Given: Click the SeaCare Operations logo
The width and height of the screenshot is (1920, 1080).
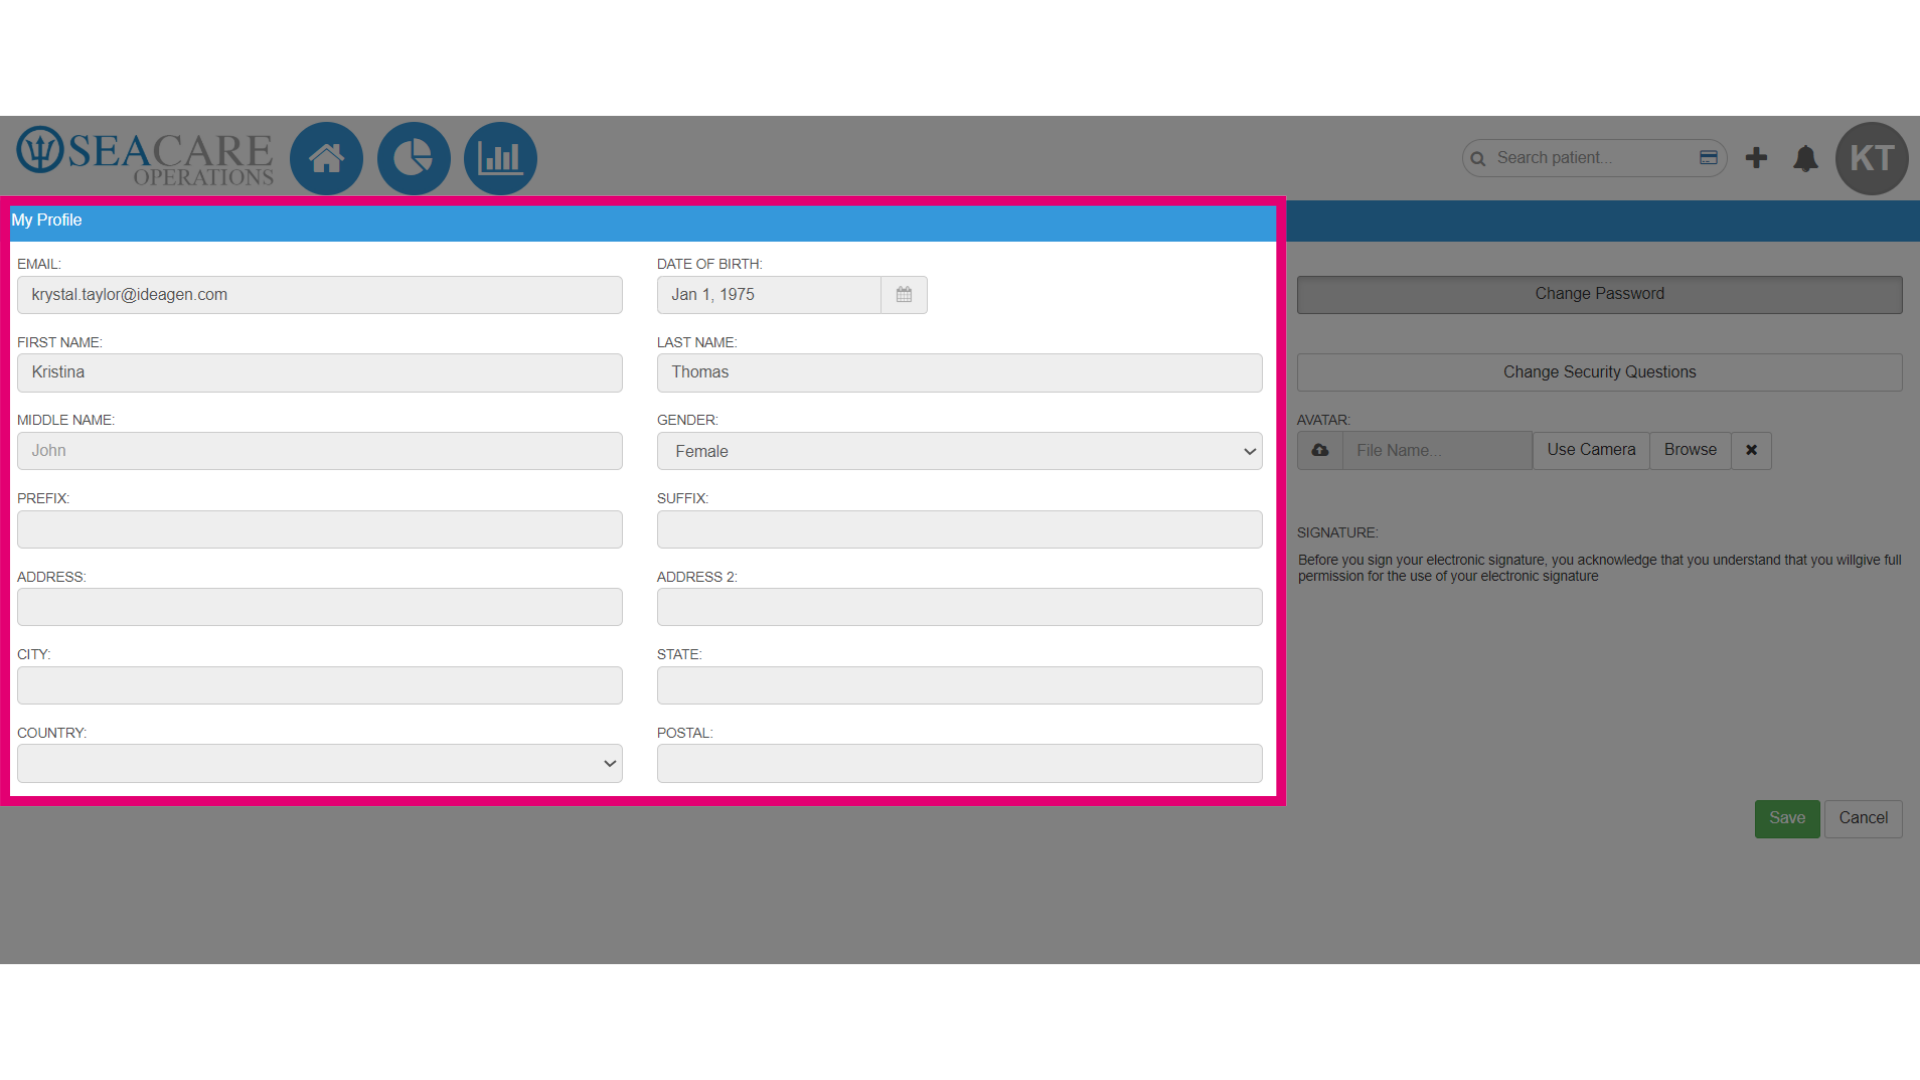Looking at the screenshot, I should (x=145, y=157).
